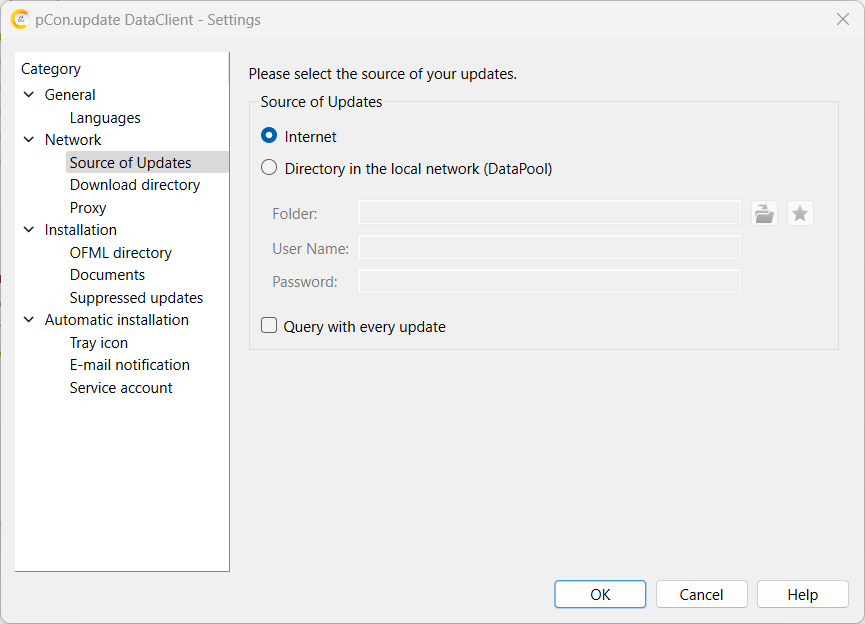865x624 pixels.
Task: Open the Documents settings page
Action: coord(107,275)
